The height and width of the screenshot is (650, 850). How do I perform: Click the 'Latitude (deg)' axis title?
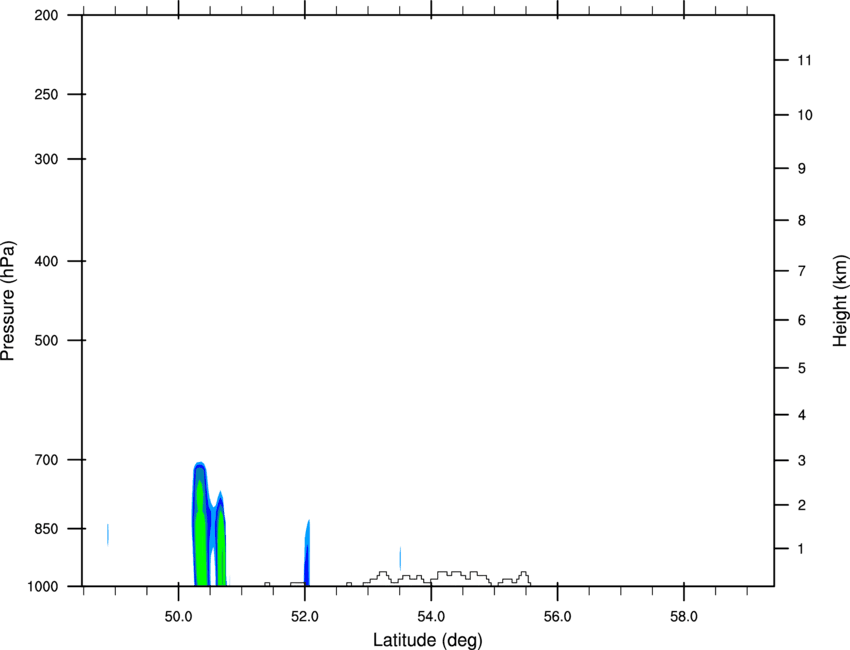tap(427, 640)
